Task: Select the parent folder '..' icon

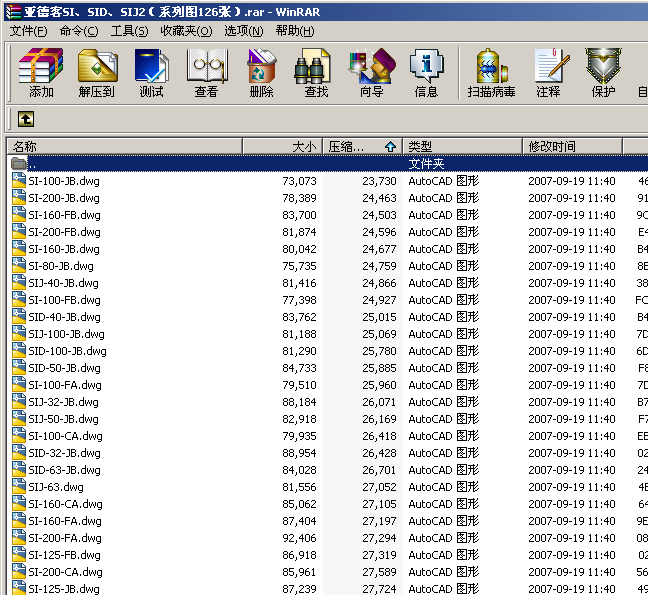Action: point(19,164)
